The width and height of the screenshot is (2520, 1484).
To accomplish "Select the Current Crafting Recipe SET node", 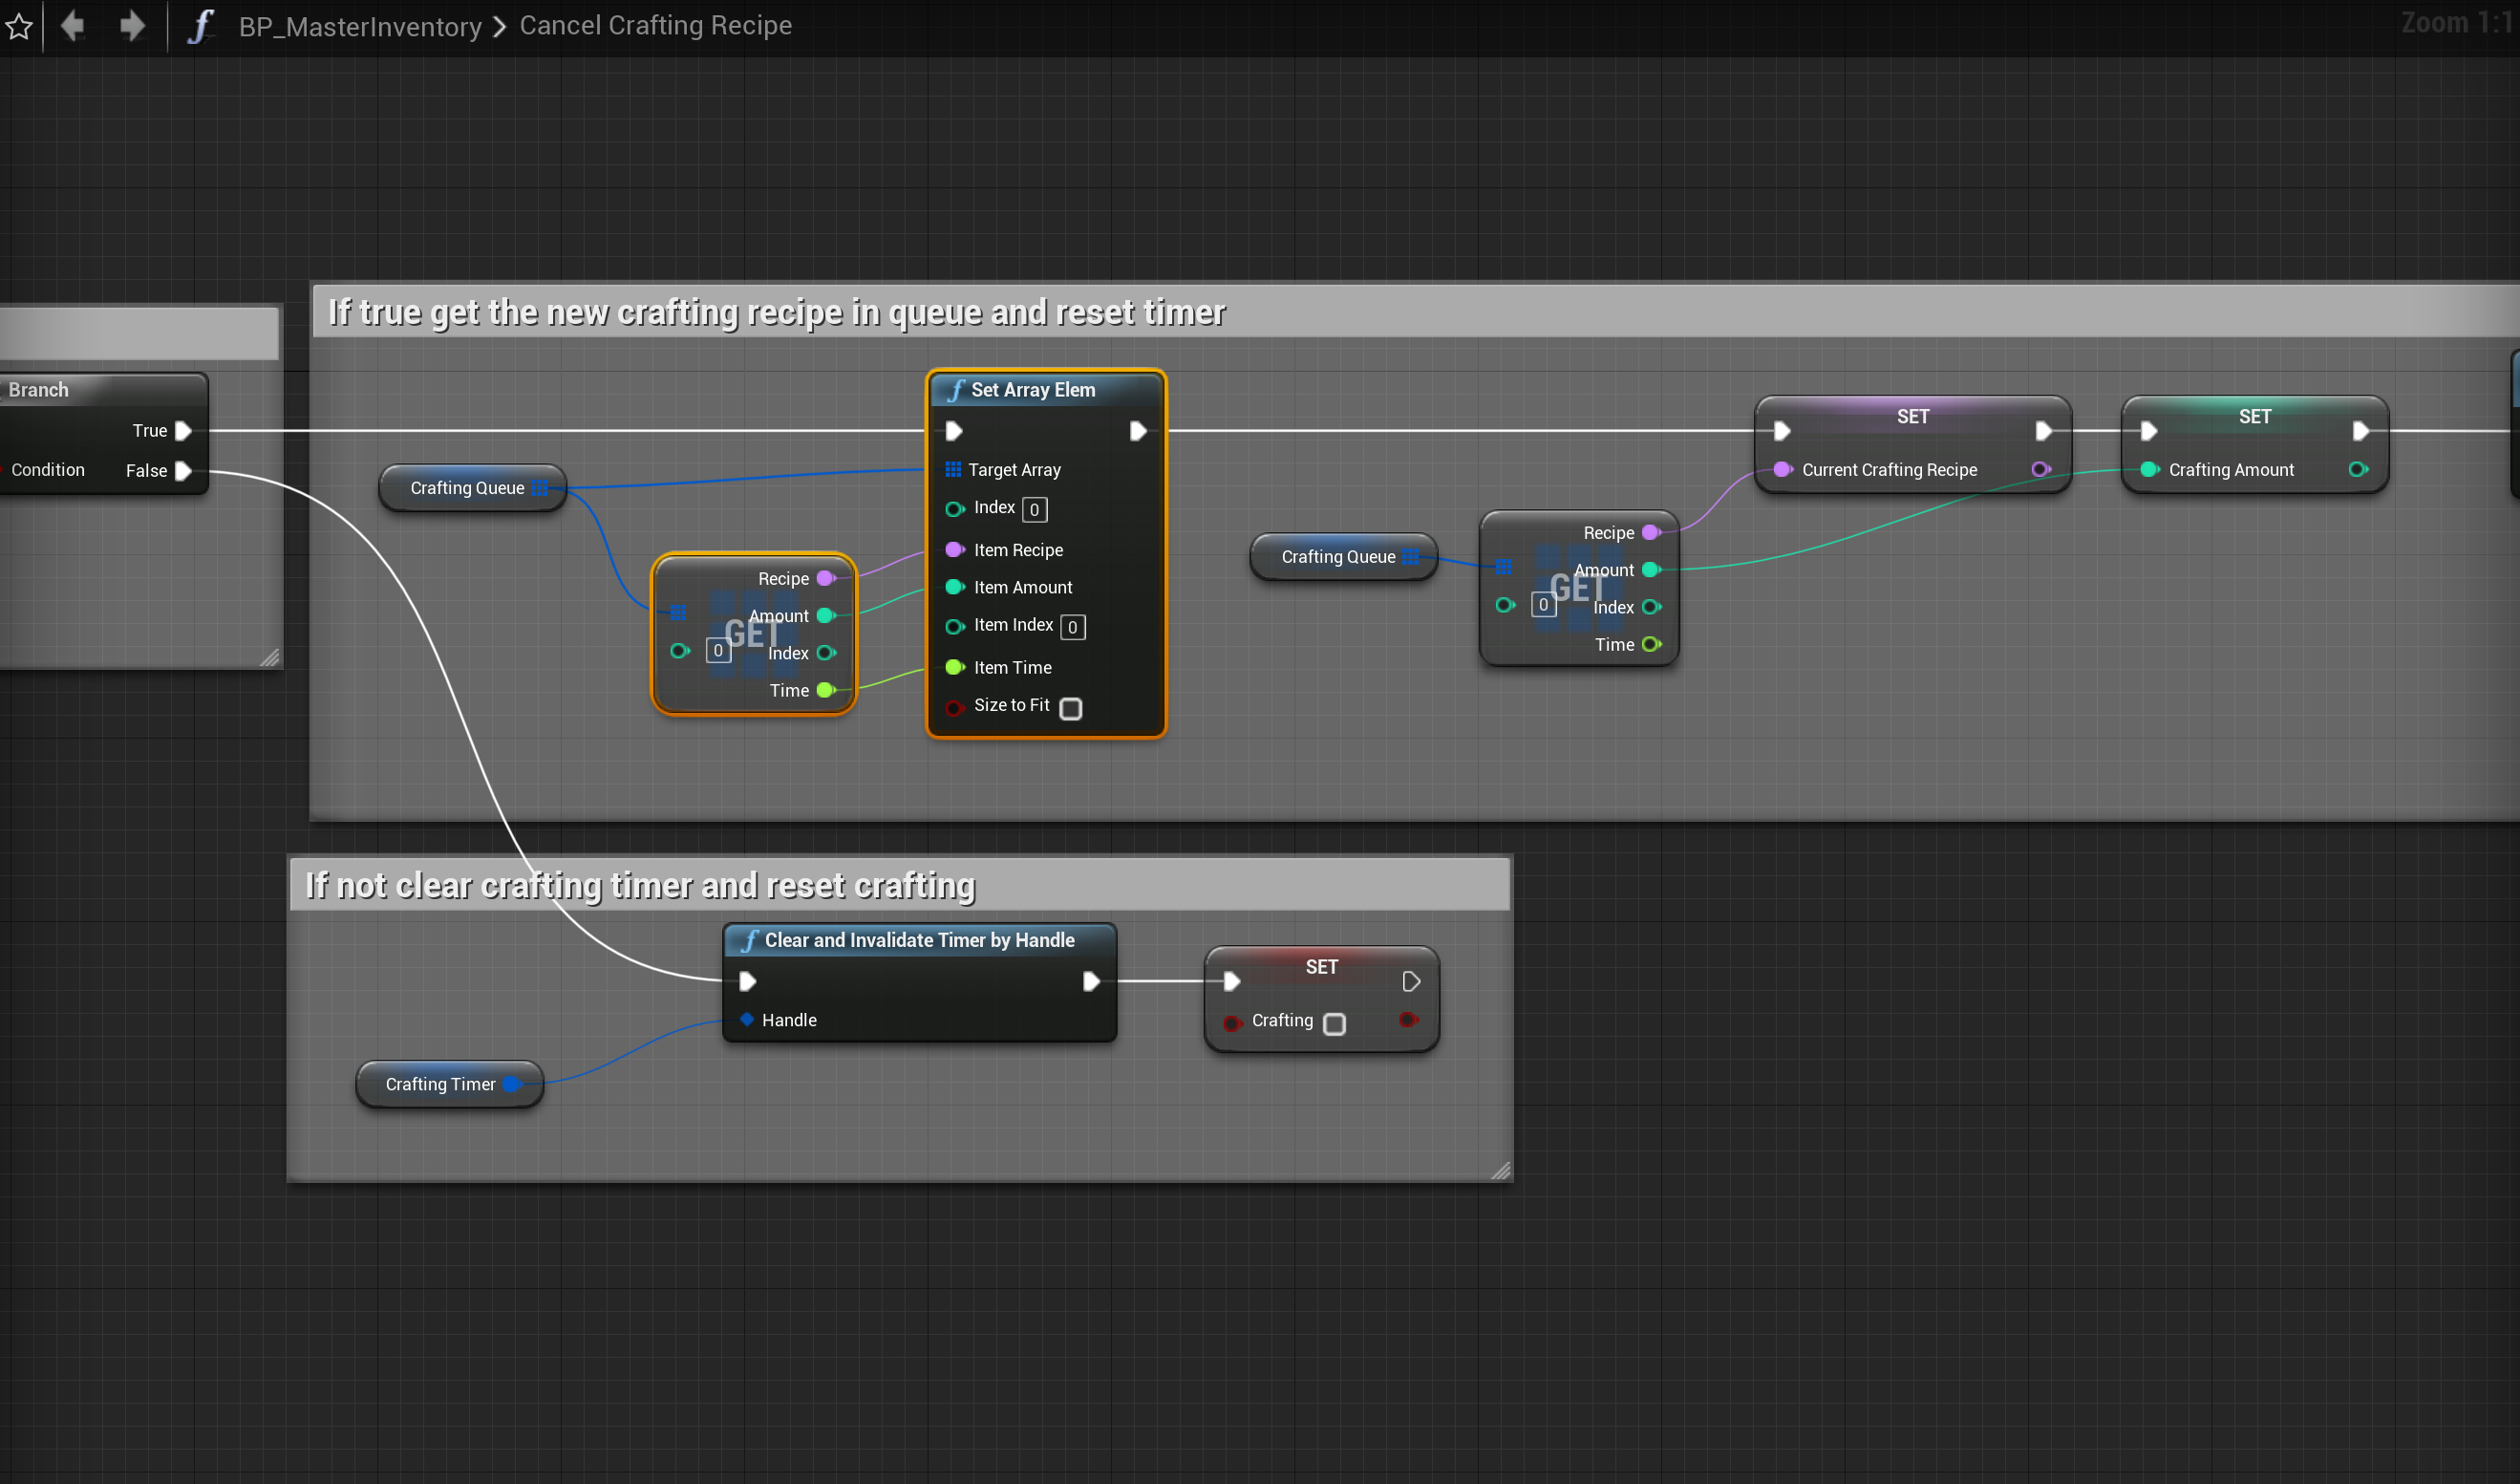I will [1912, 417].
